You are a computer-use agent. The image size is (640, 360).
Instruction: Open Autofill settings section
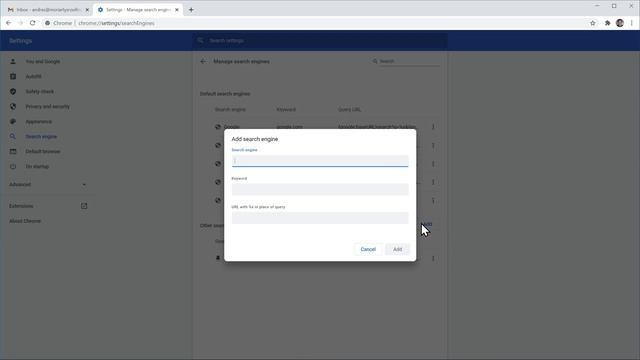[33, 77]
